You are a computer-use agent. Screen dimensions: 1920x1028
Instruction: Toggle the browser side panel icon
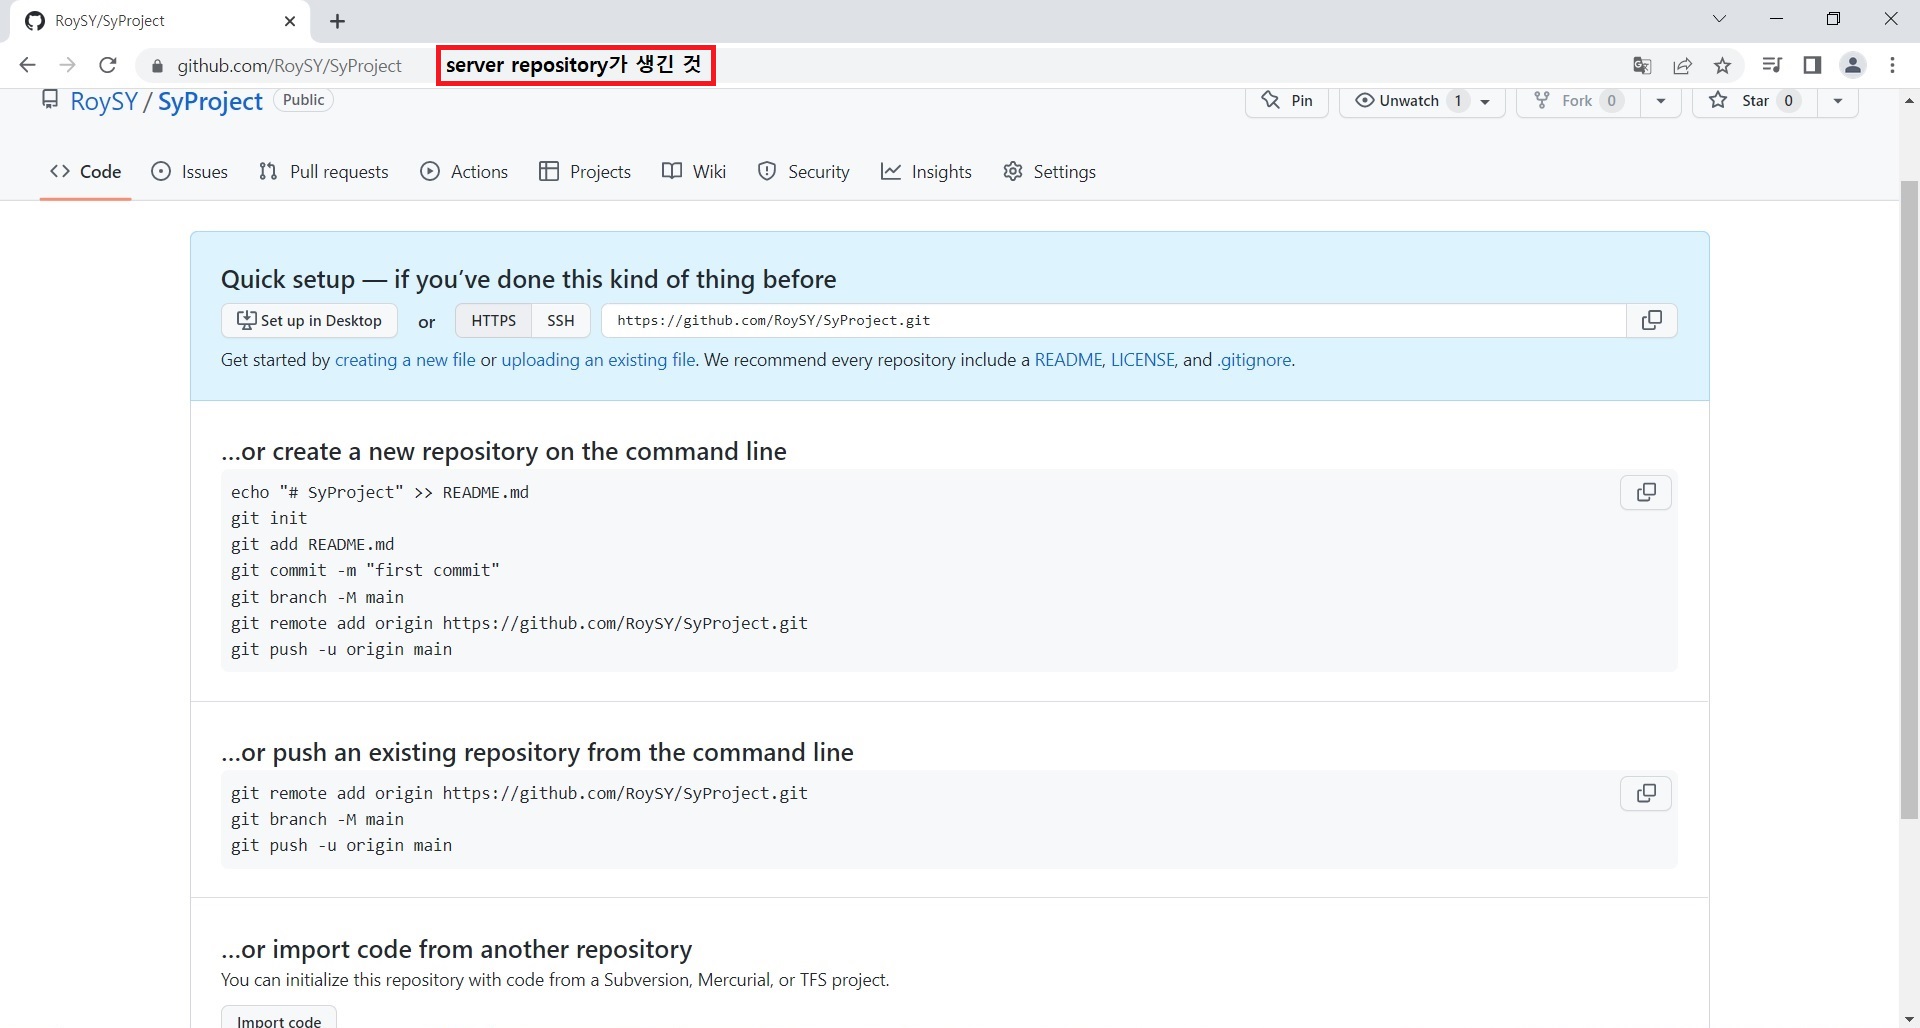[1812, 65]
